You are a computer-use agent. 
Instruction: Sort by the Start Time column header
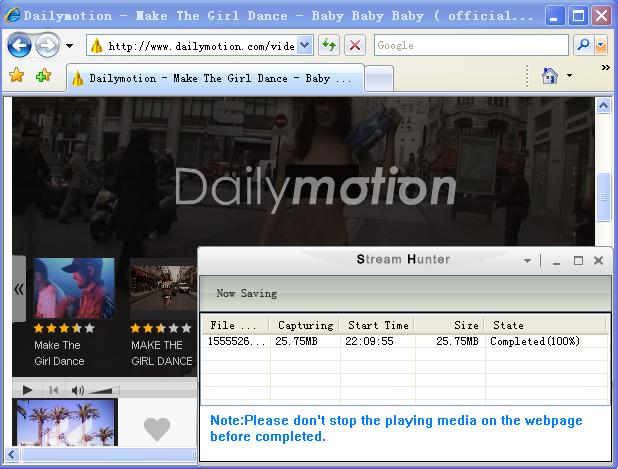[x=378, y=325]
